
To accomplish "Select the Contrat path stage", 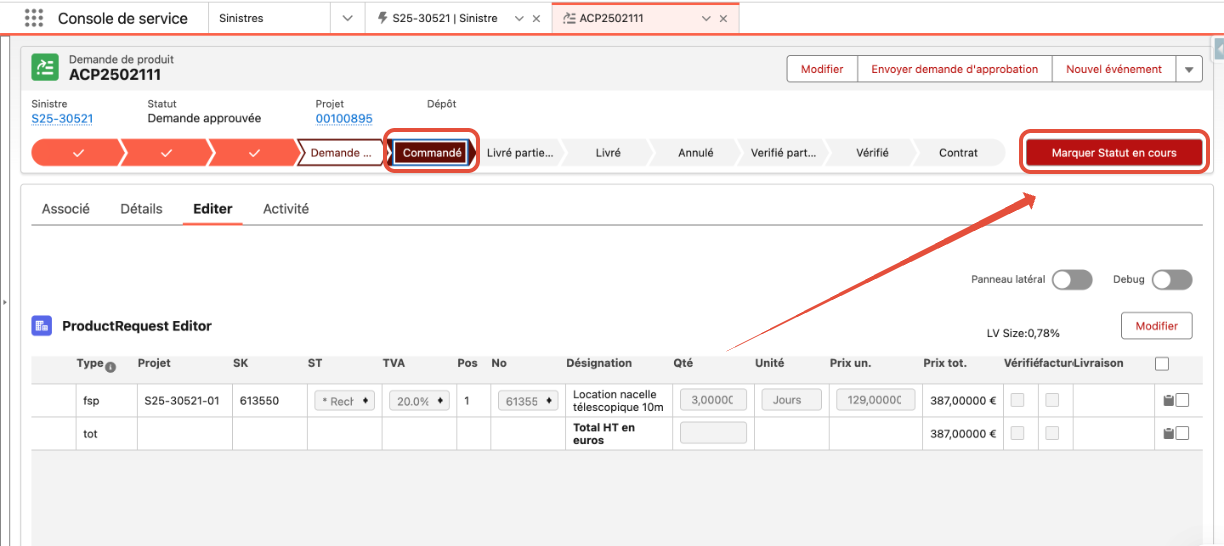I will pyautogui.click(x=959, y=153).
